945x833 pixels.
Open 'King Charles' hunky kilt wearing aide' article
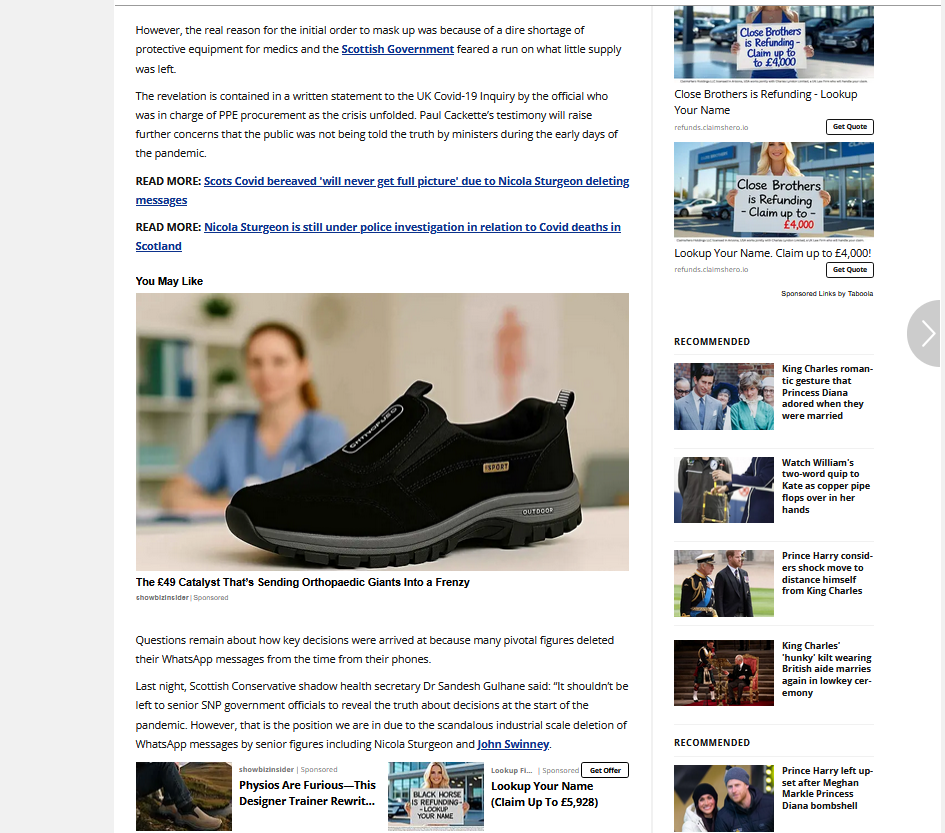(x=826, y=669)
